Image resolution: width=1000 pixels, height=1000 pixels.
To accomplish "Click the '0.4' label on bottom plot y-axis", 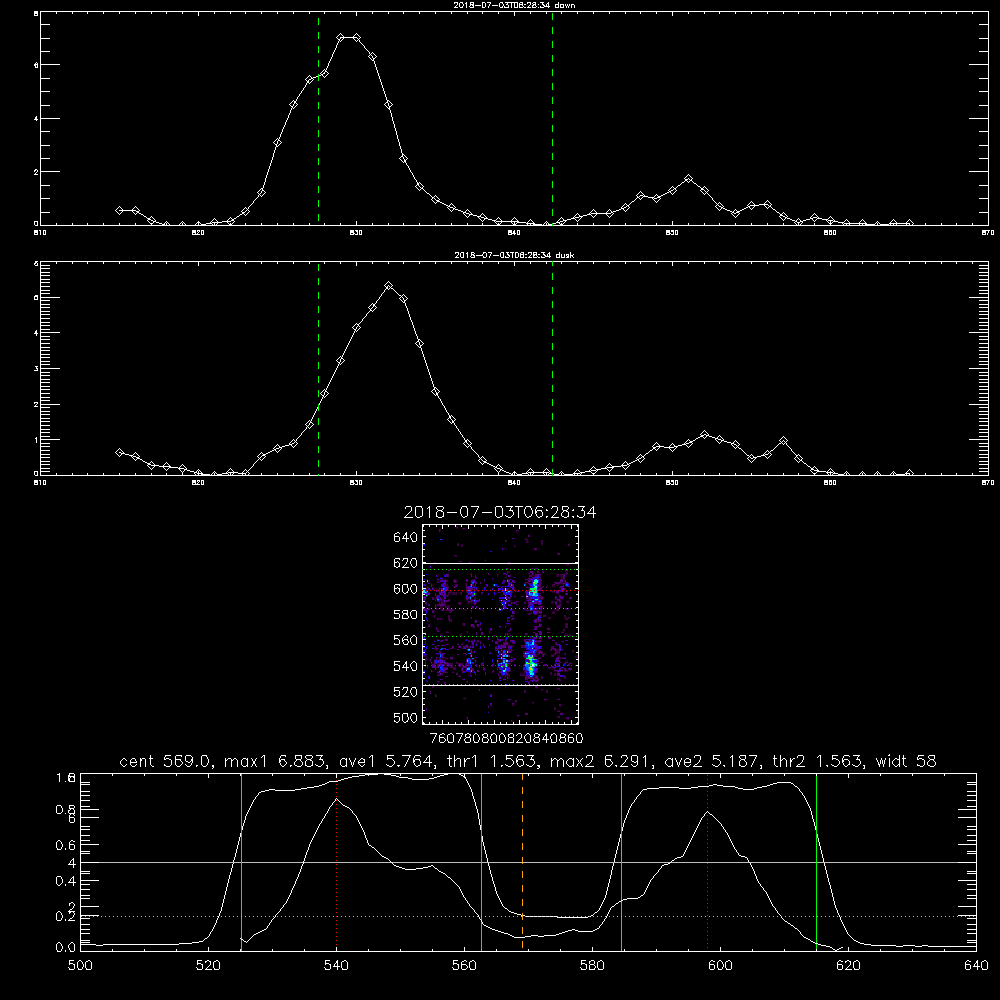I will (x=65, y=881).
